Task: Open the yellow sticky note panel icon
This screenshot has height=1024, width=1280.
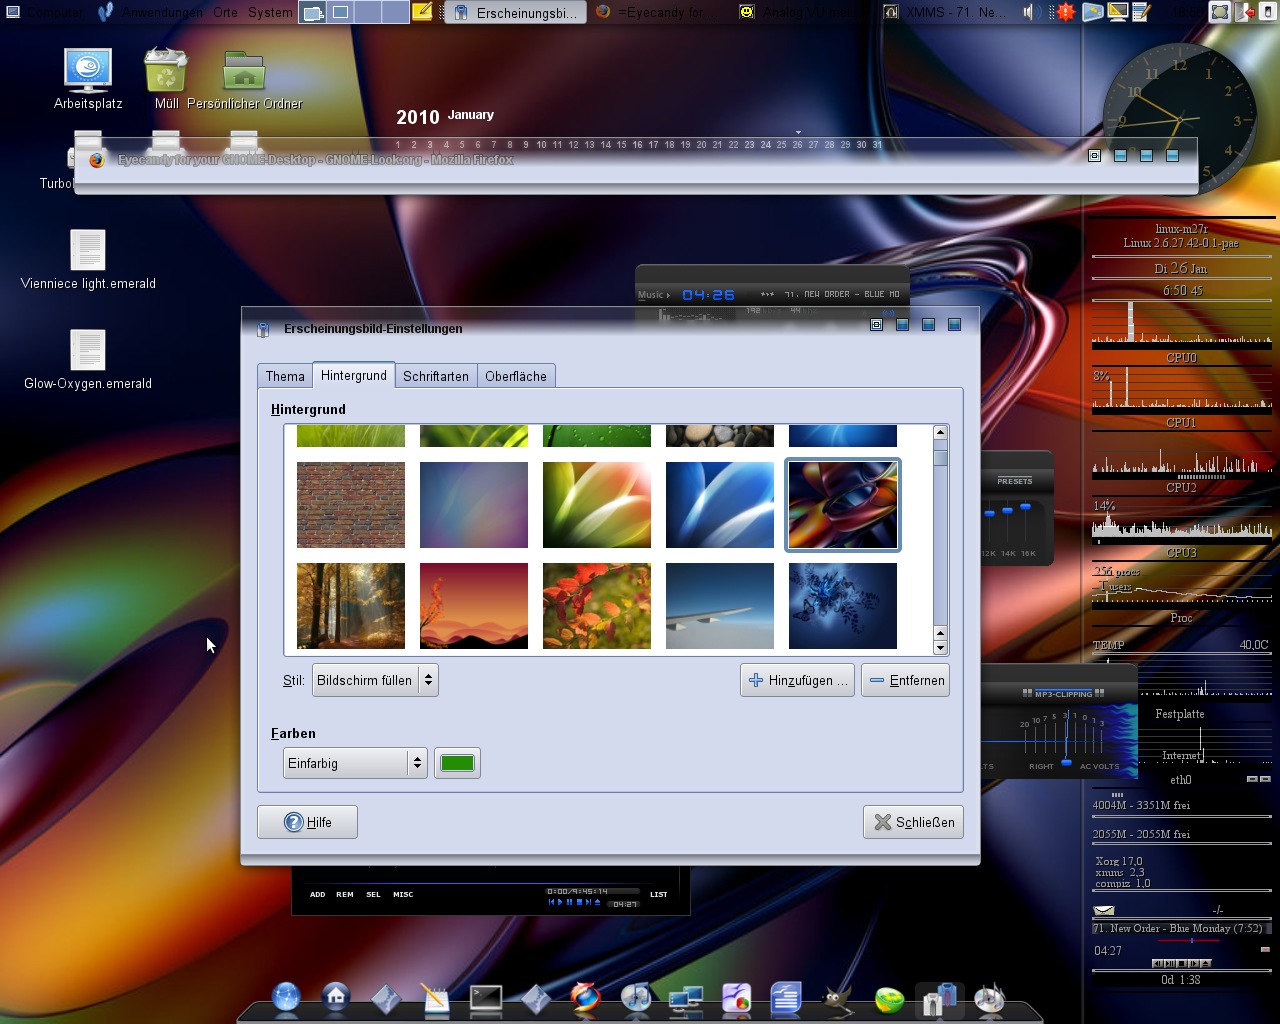Action: (423, 12)
